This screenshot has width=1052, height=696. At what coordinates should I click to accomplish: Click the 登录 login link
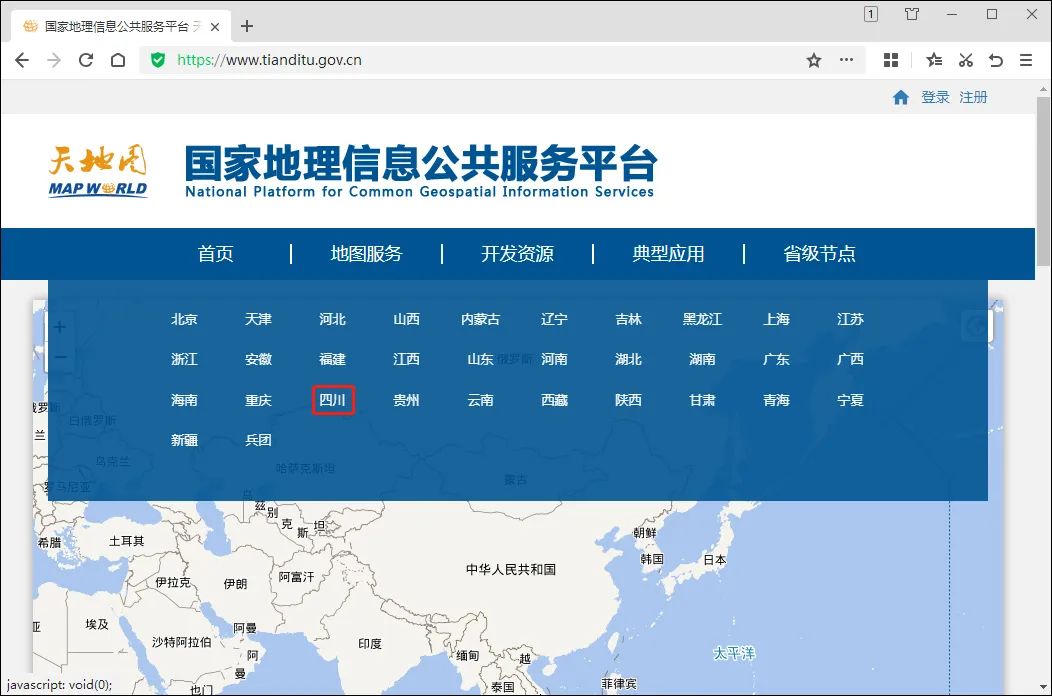[935, 97]
